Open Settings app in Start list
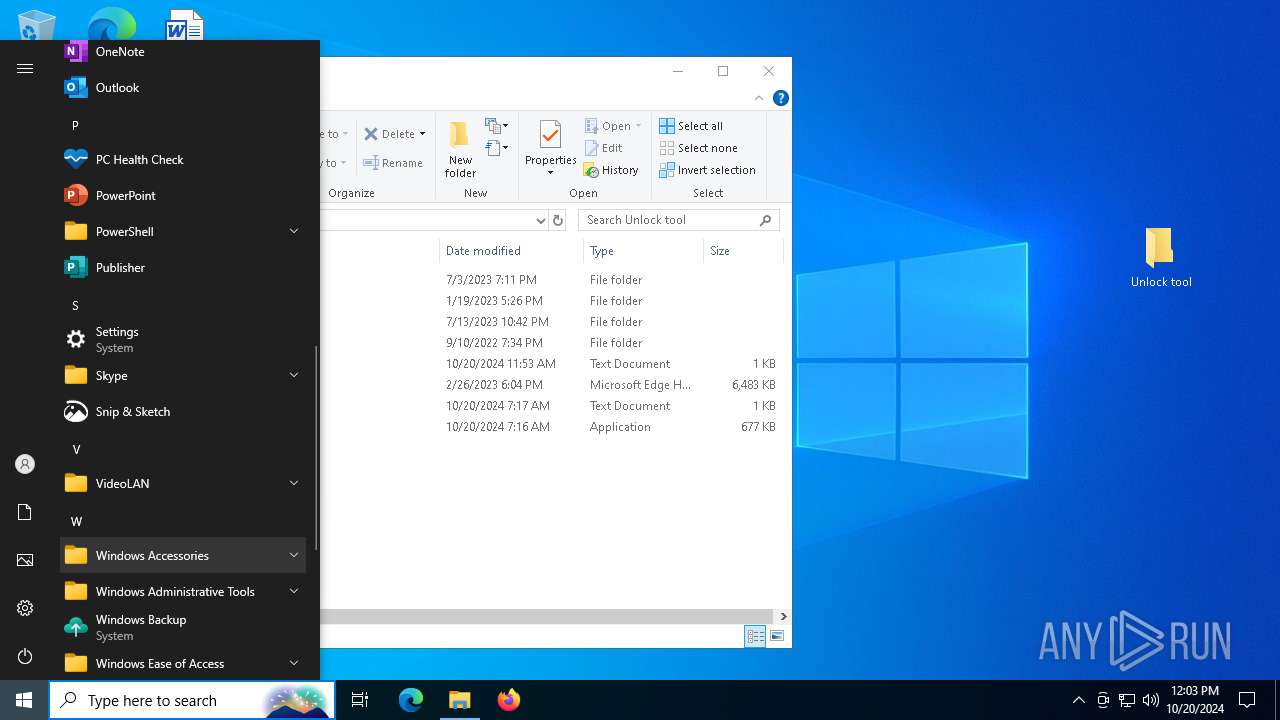The image size is (1280, 720). pyautogui.click(x=183, y=339)
